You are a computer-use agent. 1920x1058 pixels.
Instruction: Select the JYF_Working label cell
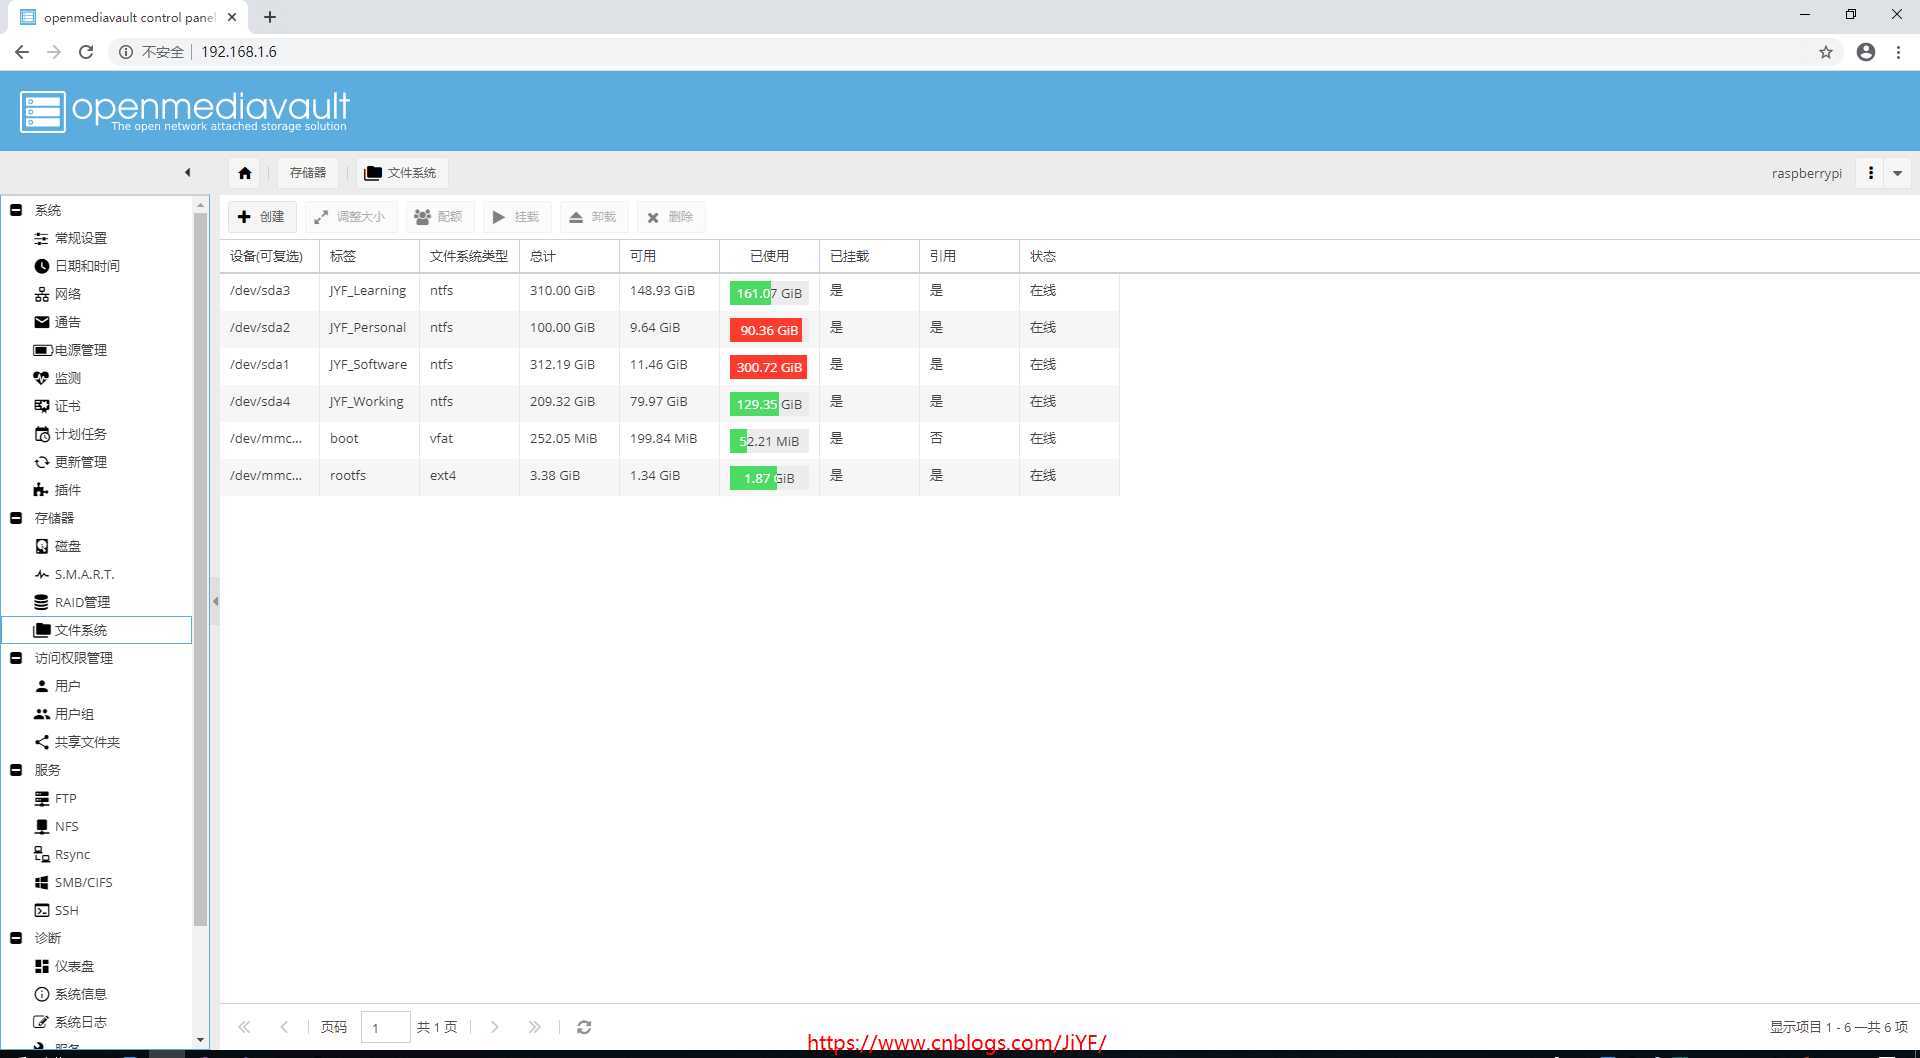tap(367, 402)
